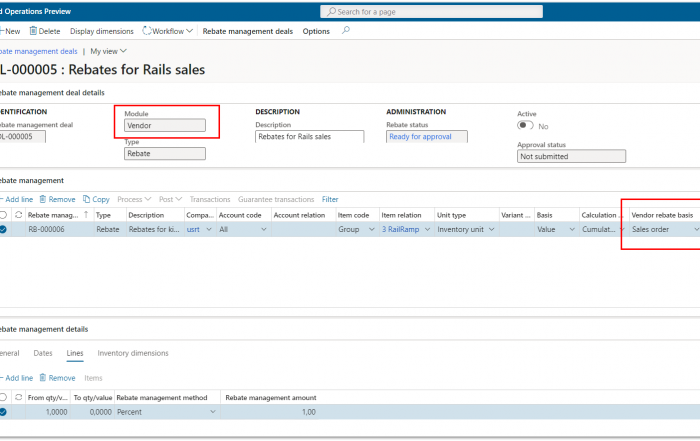700x441 pixels.
Task: Click the Delete trash icon in top toolbar
Action: point(33,31)
